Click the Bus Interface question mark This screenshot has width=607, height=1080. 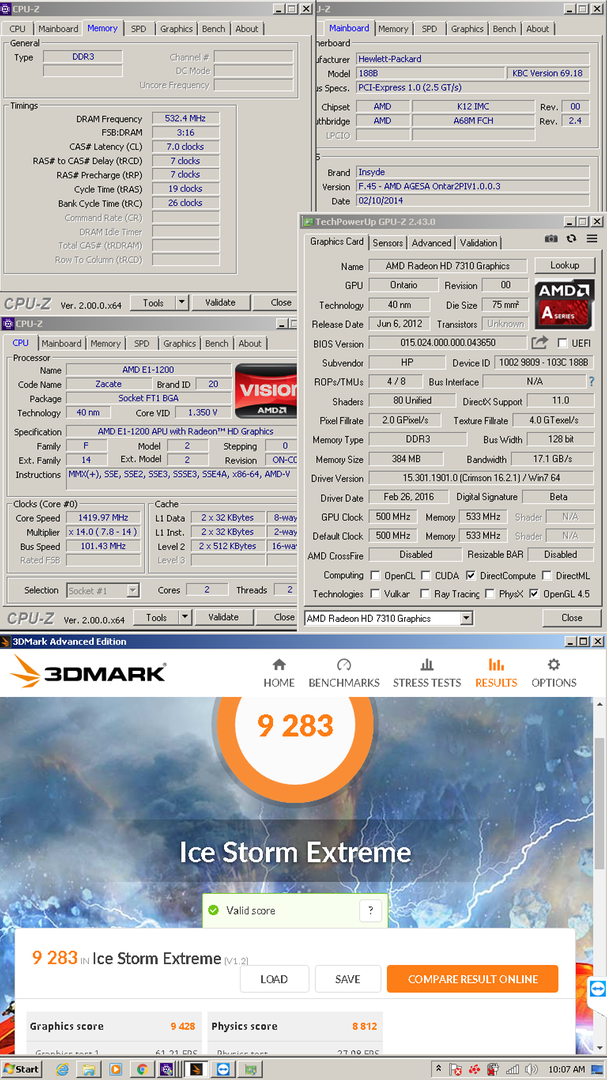[591, 381]
